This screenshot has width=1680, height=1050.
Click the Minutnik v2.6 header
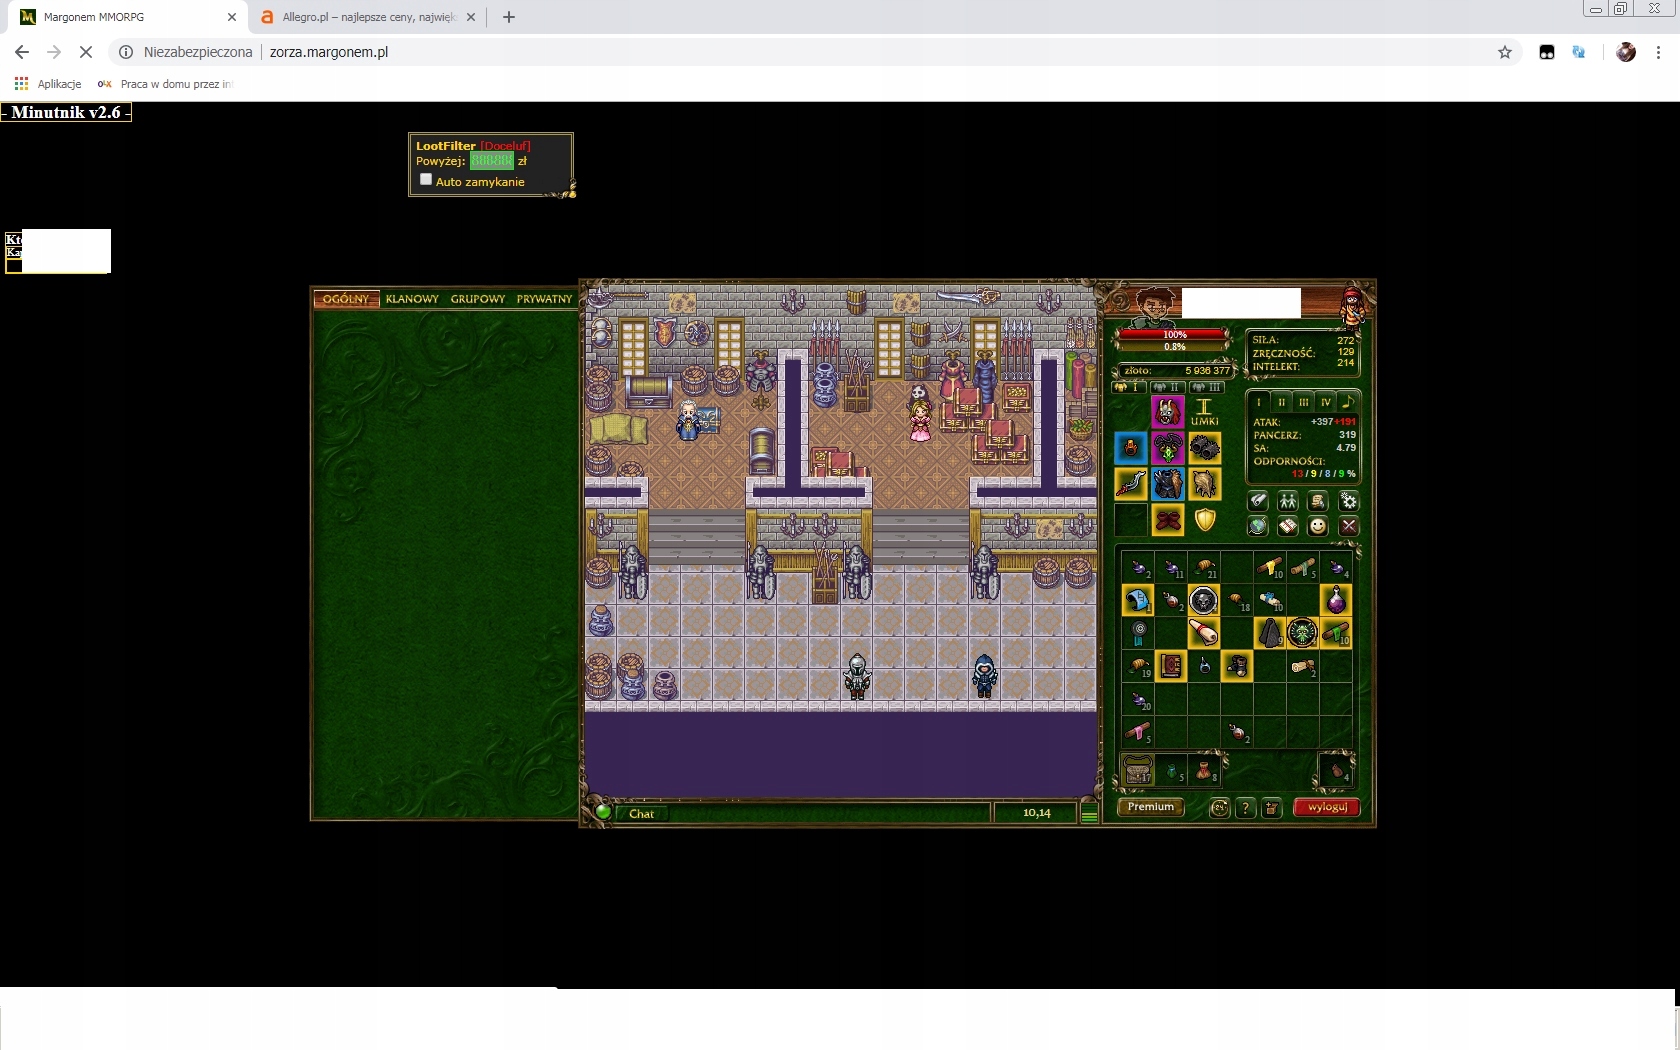66,112
